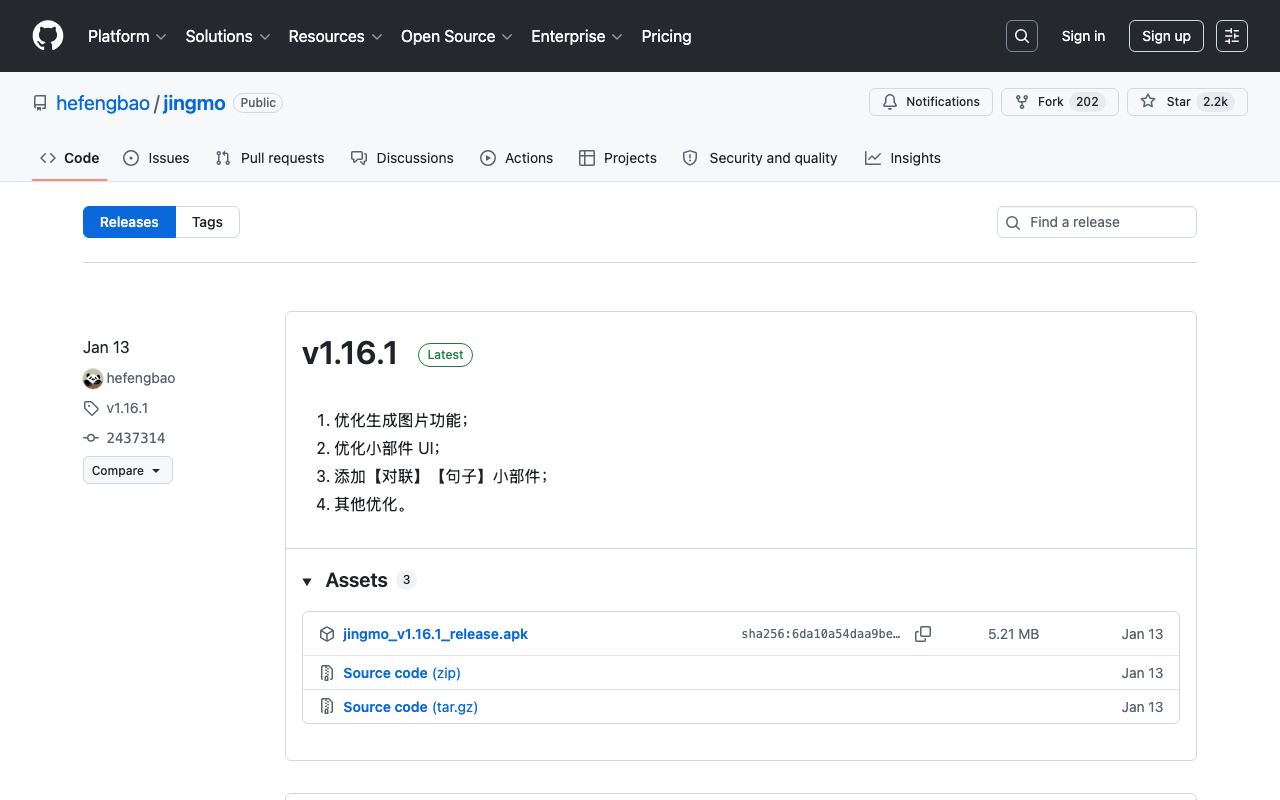Viewport: 1280px width, 800px height.
Task: Download jingmo_v1.16.1_release.apk
Action: coord(435,634)
